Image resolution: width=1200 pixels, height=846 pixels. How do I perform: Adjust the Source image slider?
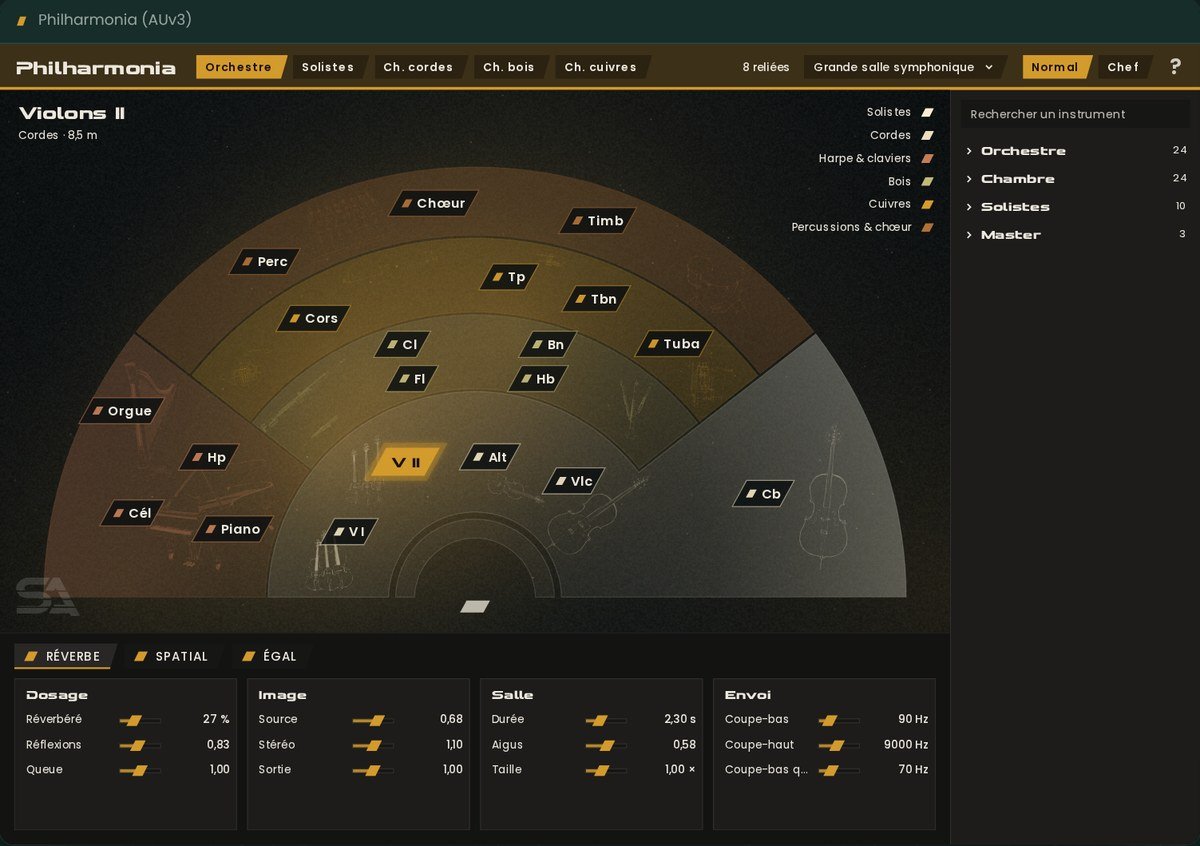click(373, 720)
